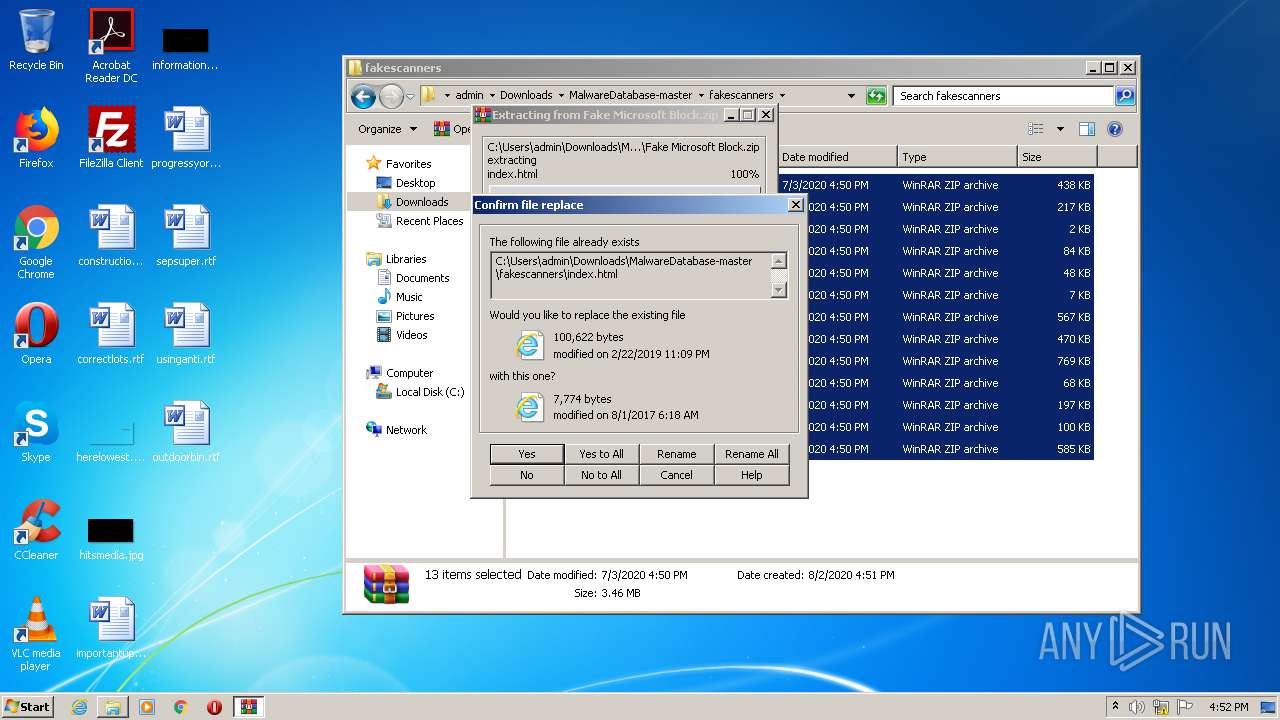Select the 585 KB ZIP archive row
Screen dimensions: 1280x720
tap(935, 449)
